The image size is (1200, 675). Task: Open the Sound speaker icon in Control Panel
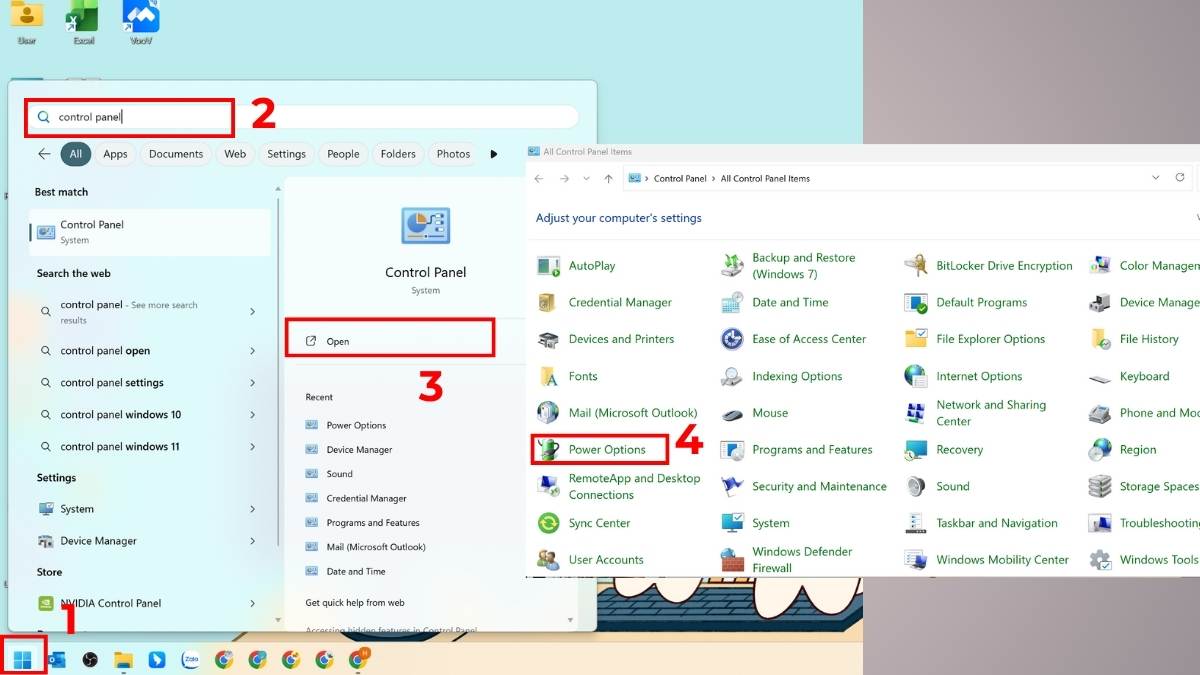pyautogui.click(x=916, y=486)
